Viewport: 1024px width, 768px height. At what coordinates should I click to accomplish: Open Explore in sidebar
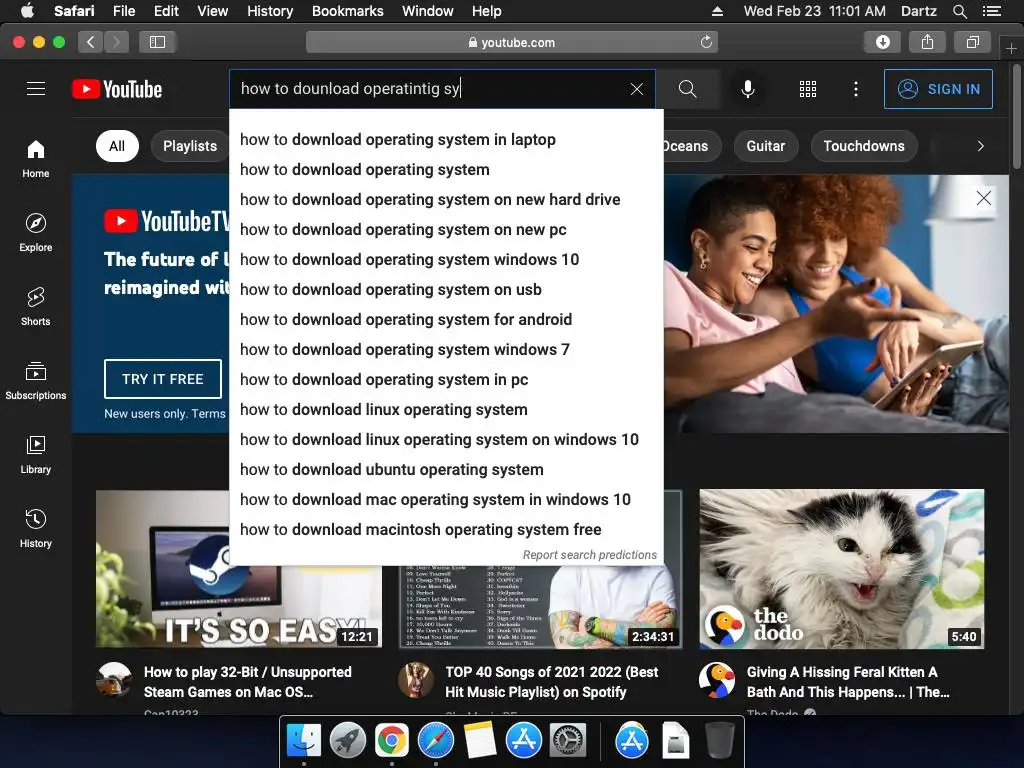pos(36,232)
